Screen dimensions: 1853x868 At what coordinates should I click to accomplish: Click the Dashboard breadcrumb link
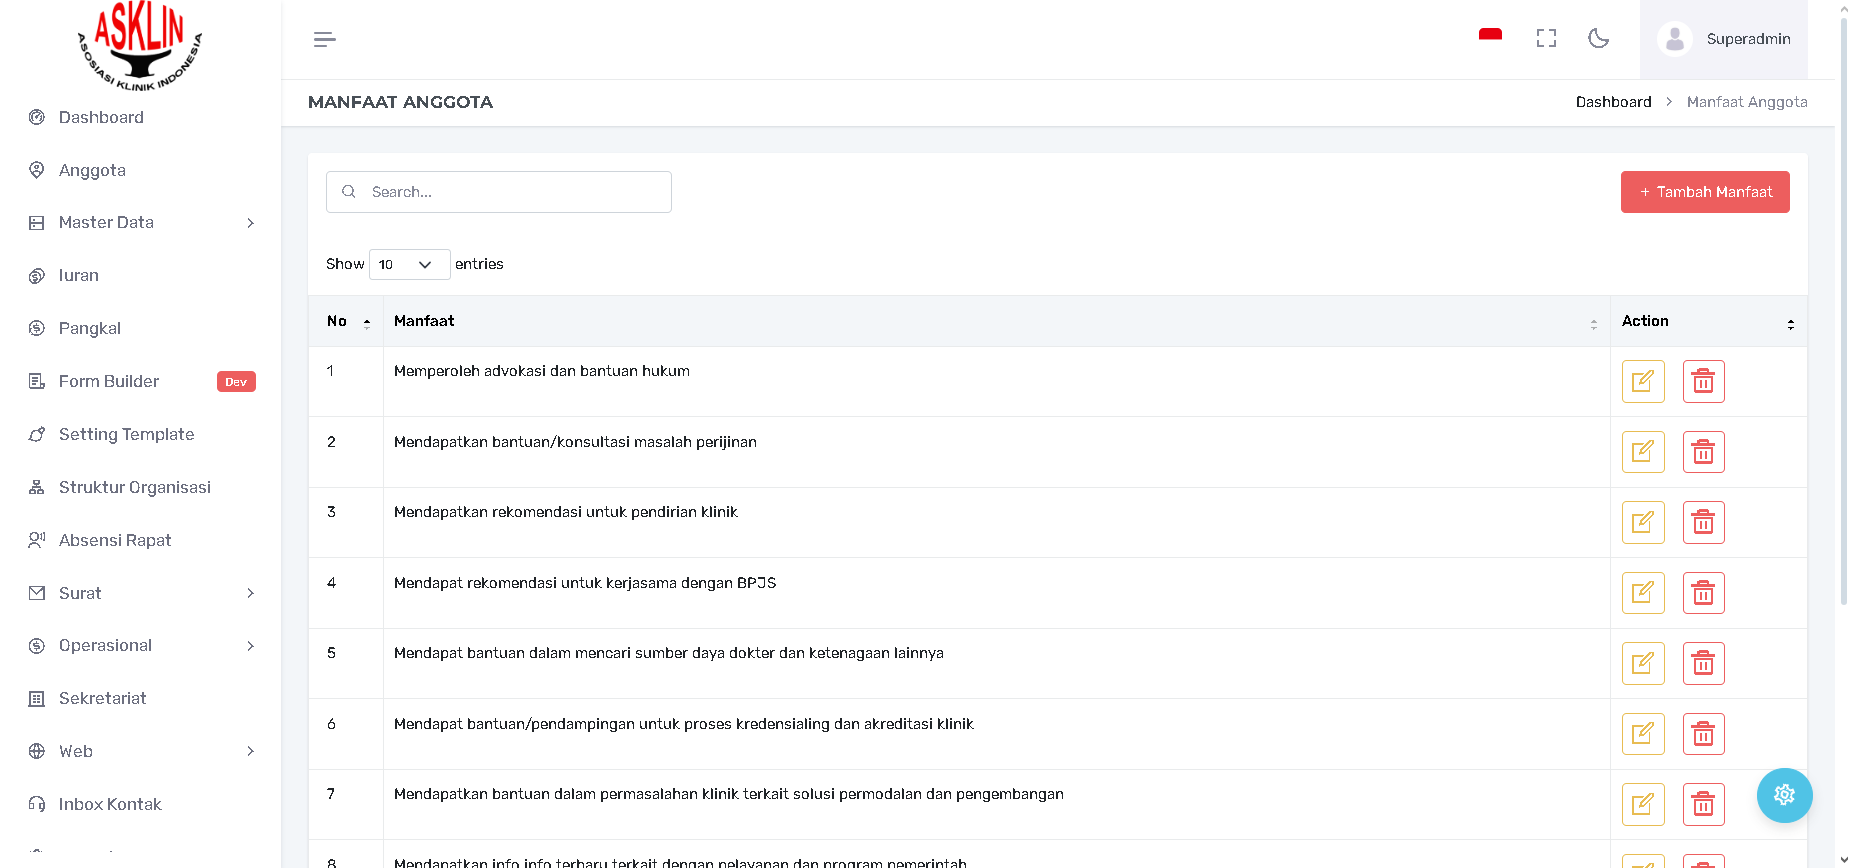(1613, 102)
